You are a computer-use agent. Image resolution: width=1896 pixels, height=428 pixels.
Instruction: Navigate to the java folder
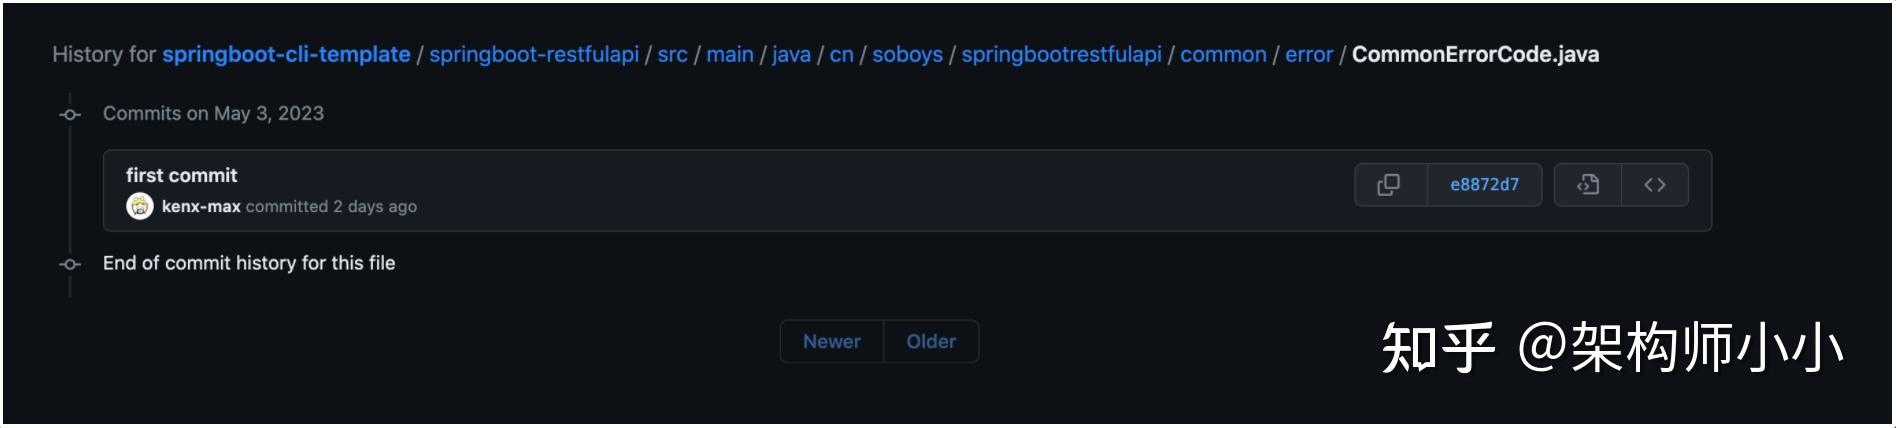tap(791, 54)
